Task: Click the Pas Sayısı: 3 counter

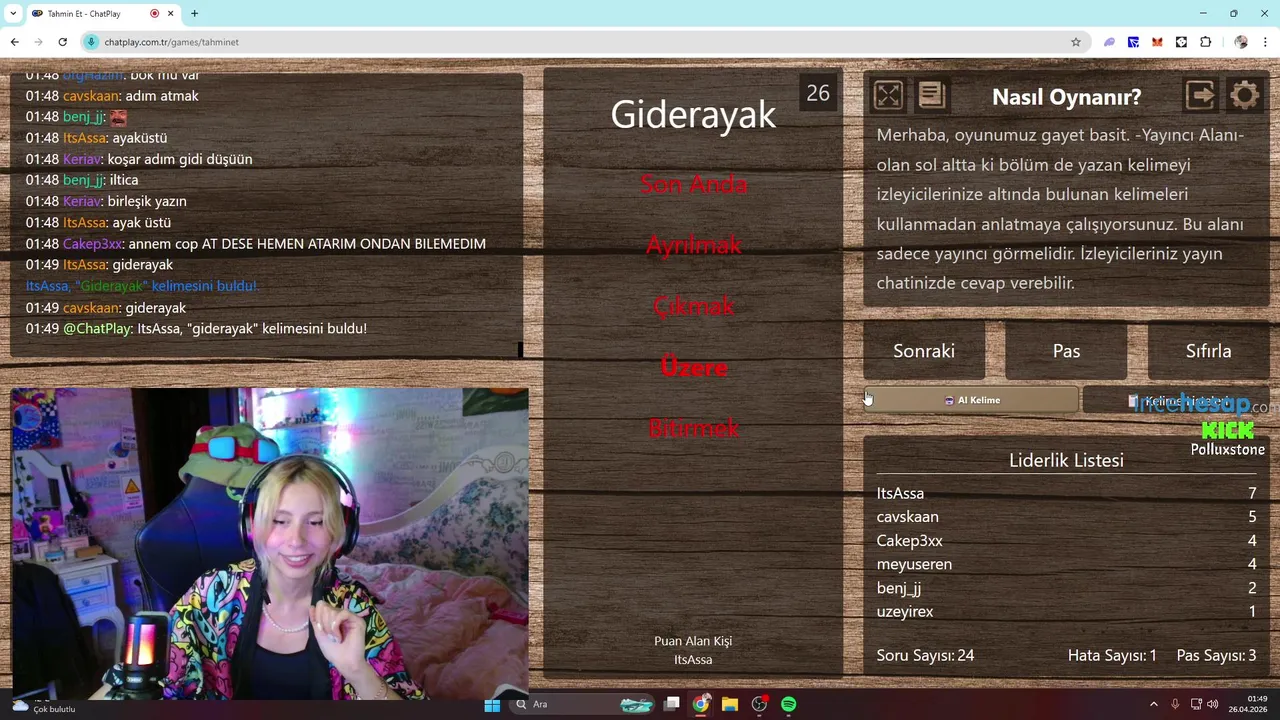Action: click(1216, 656)
